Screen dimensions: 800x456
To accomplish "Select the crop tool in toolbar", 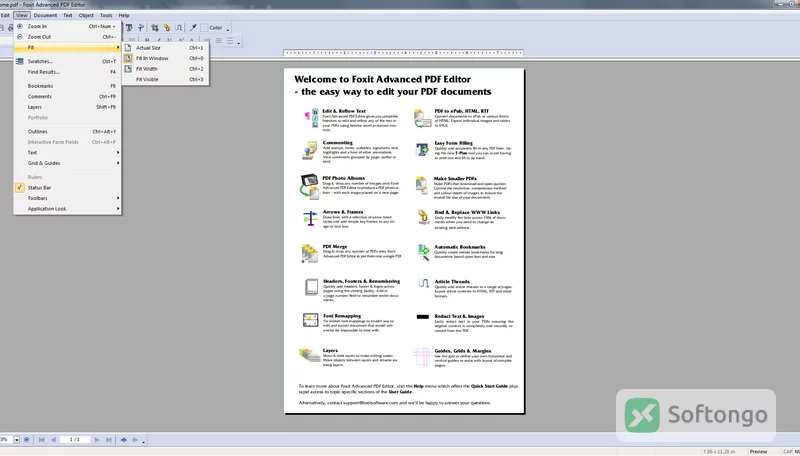I will [x=155, y=28].
